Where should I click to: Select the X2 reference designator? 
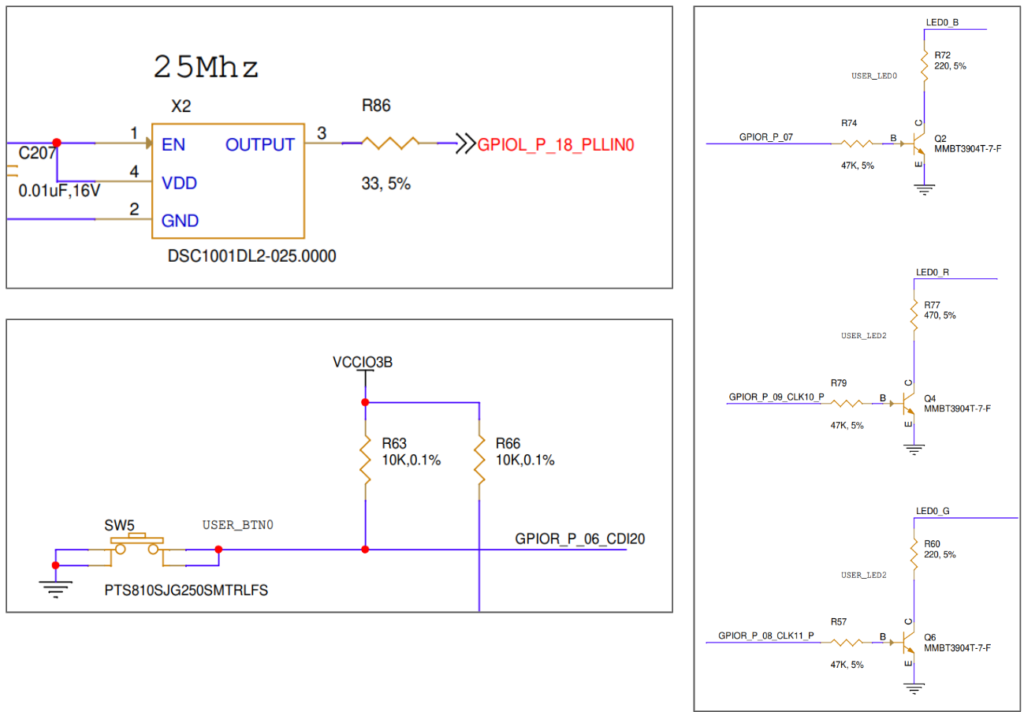181,106
